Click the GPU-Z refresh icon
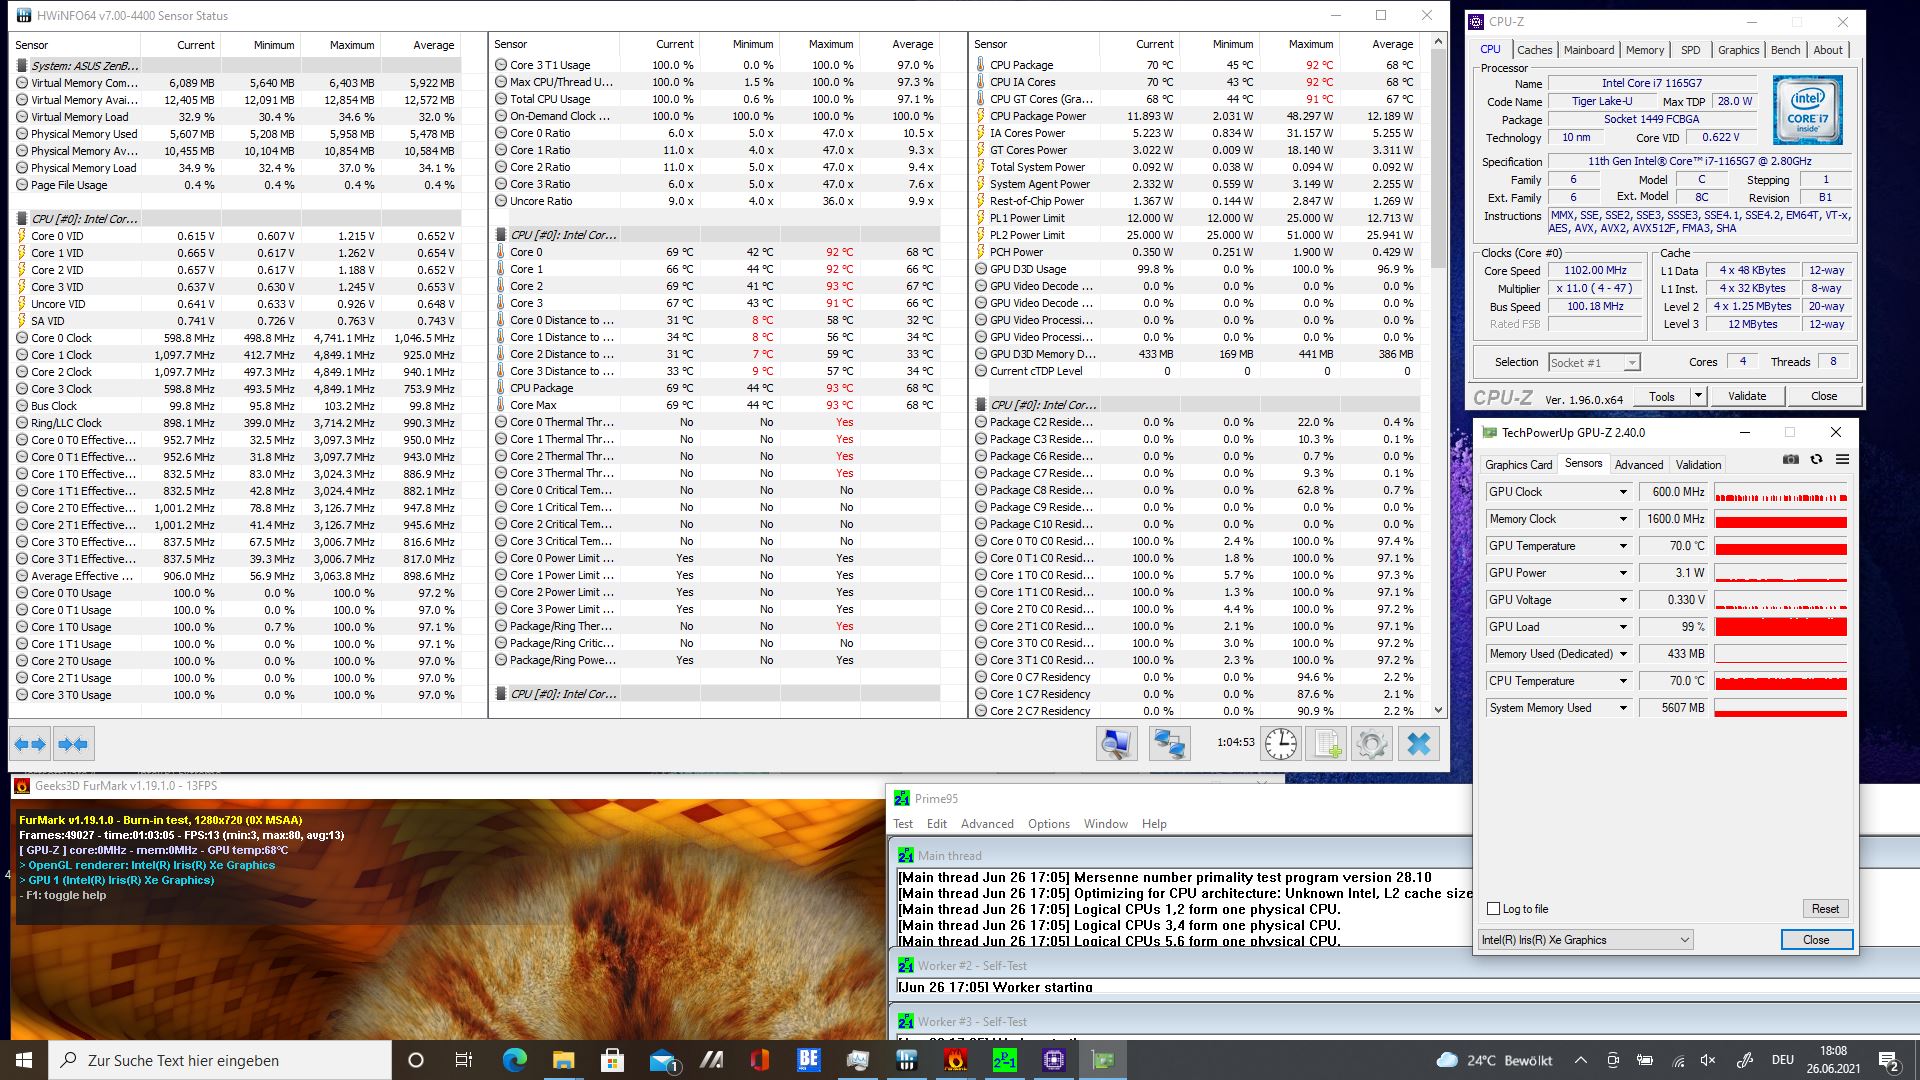1920x1080 pixels. tap(1816, 459)
